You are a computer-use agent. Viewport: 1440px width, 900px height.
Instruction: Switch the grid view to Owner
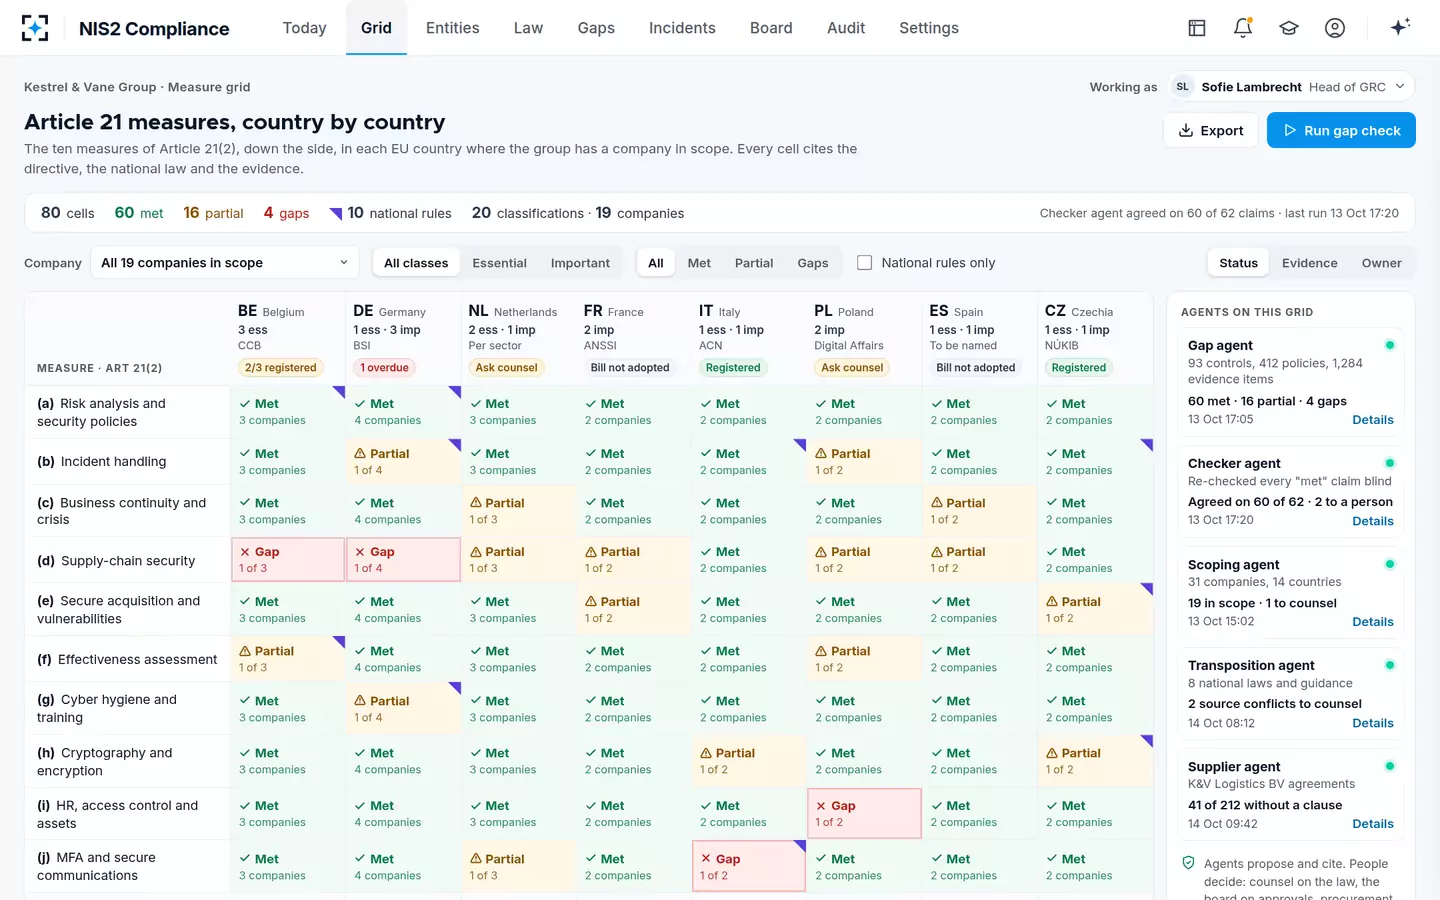tap(1381, 263)
